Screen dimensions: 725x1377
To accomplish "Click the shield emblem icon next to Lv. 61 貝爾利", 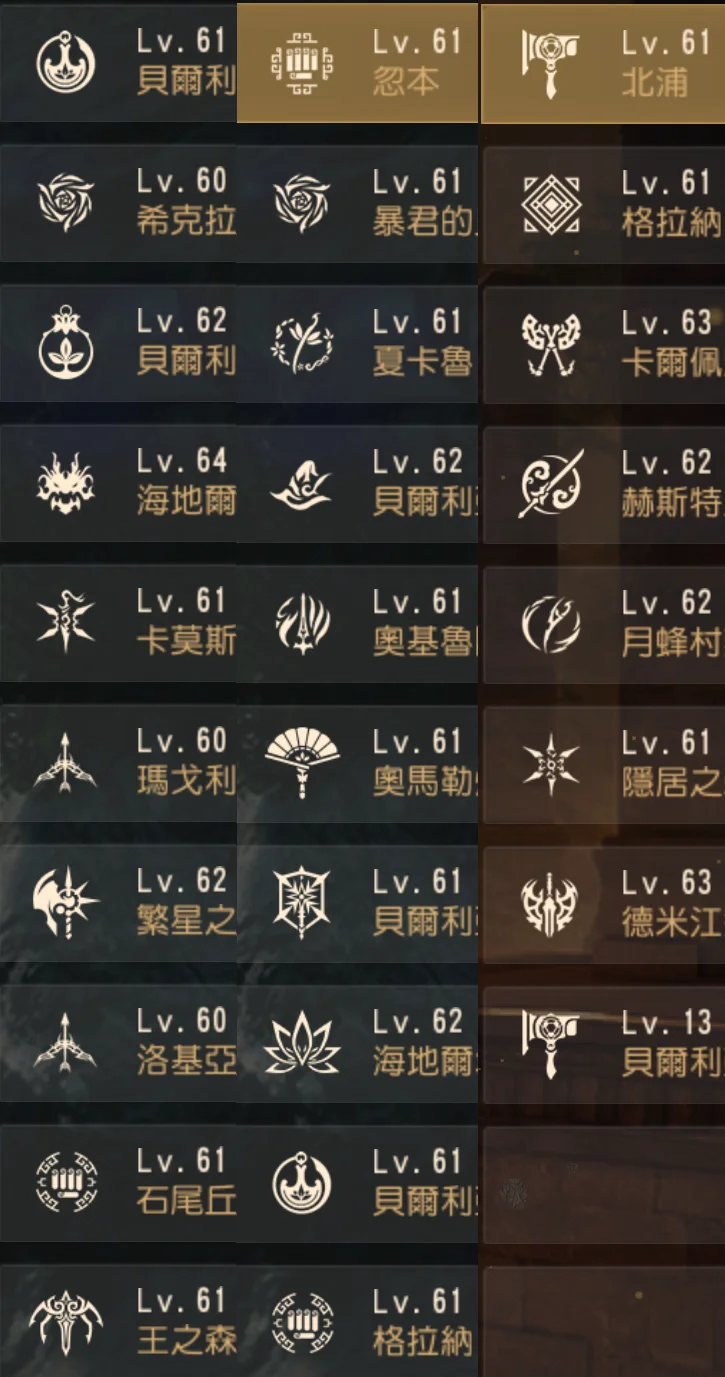I will 302,904.
